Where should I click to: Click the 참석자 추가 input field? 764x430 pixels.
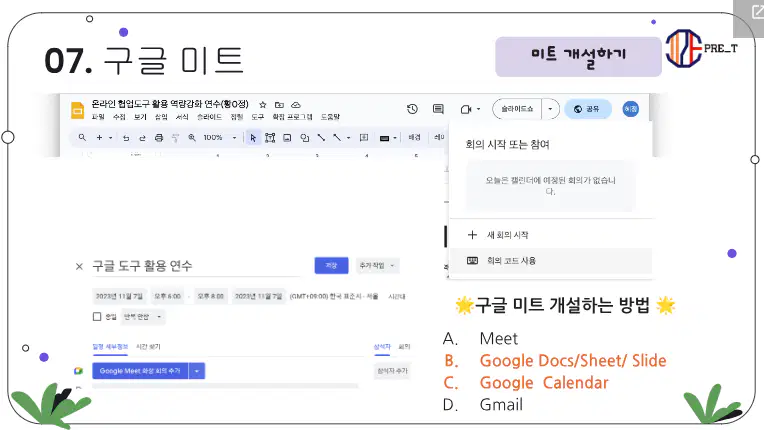pyautogui.click(x=393, y=371)
